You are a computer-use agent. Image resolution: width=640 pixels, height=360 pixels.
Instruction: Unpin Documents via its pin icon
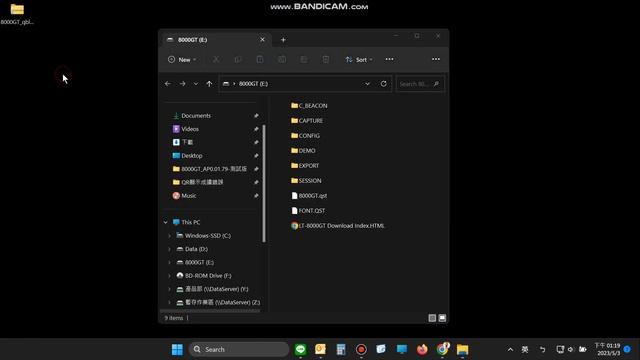256,116
